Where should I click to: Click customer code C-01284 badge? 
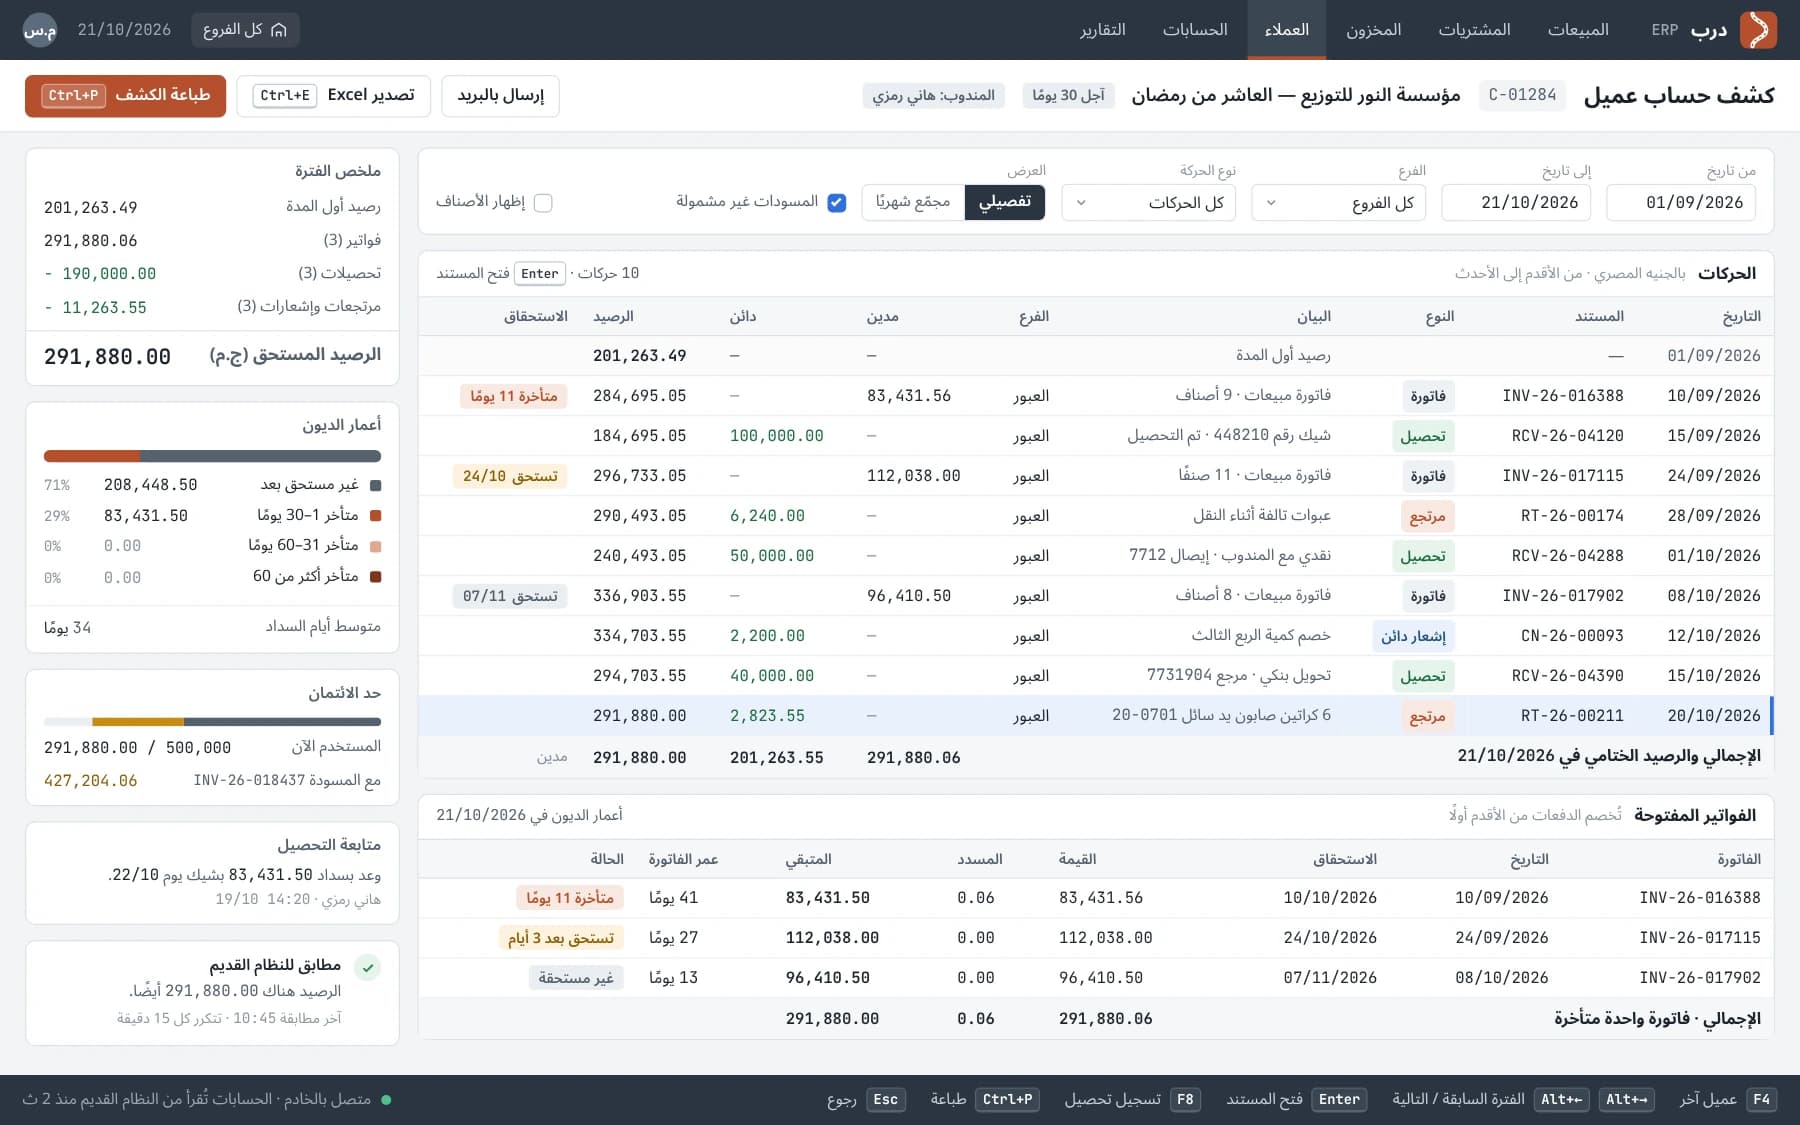[x=1522, y=96]
